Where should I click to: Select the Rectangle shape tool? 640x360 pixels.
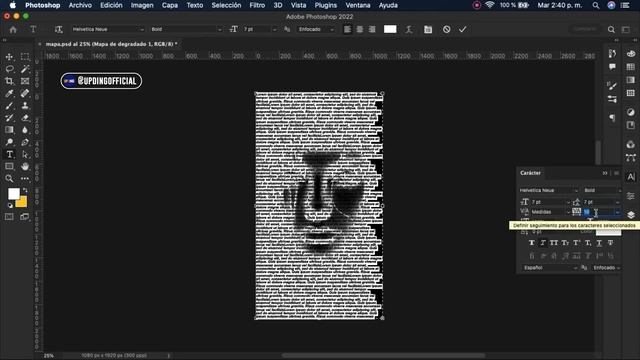9,167
